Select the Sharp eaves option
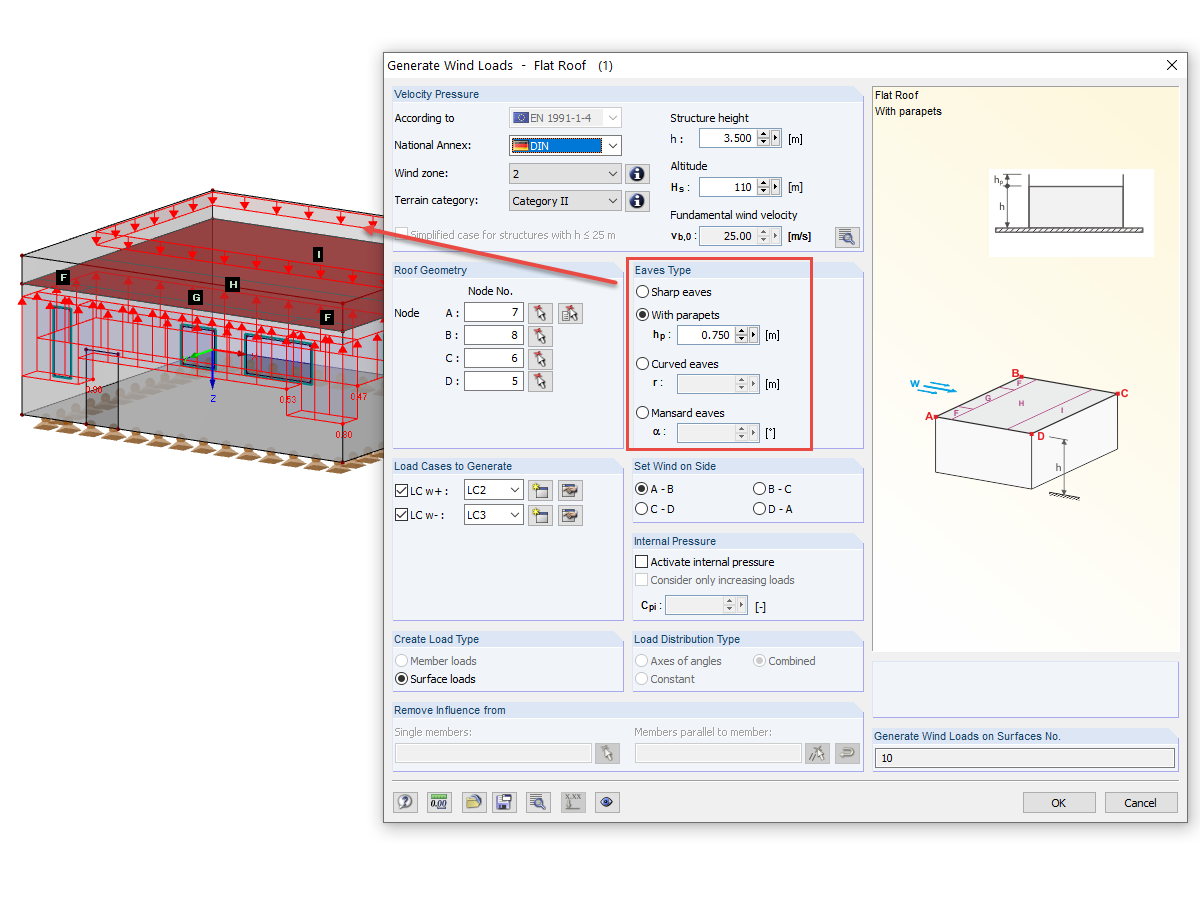The image size is (1200, 900). point(640,291)
